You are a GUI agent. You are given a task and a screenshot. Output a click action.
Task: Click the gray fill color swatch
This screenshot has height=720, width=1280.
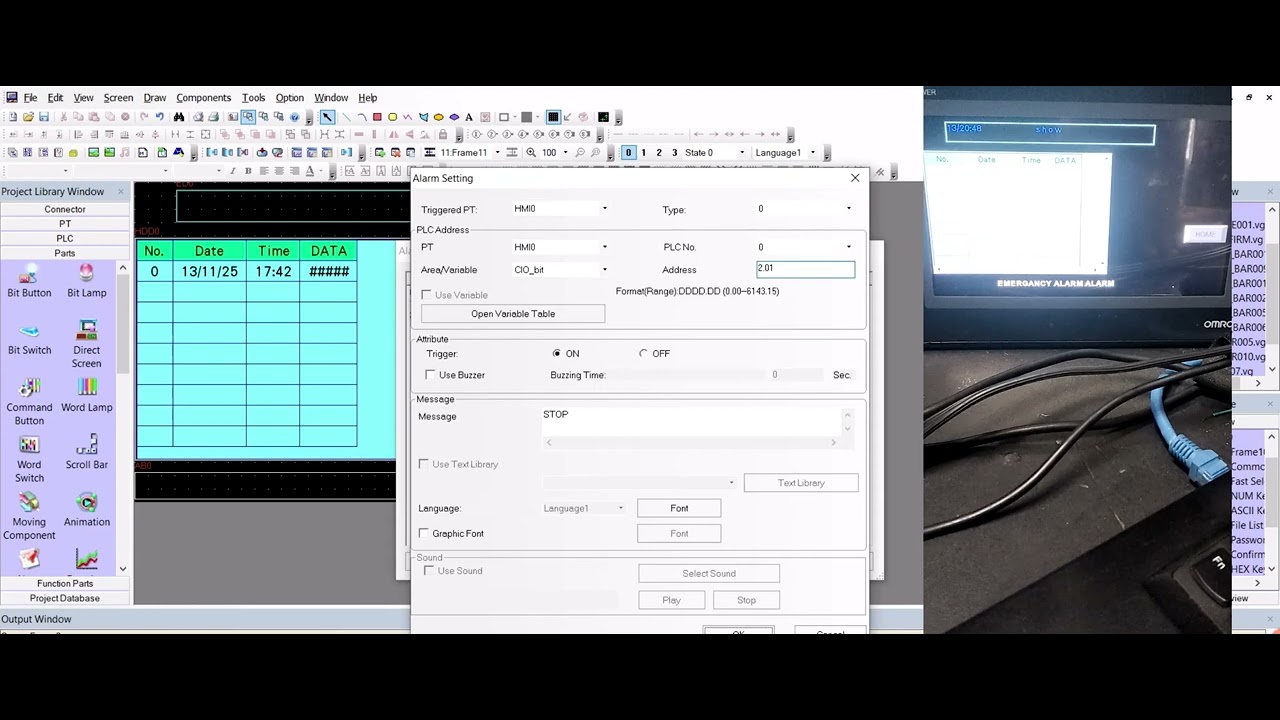[527, 117]
